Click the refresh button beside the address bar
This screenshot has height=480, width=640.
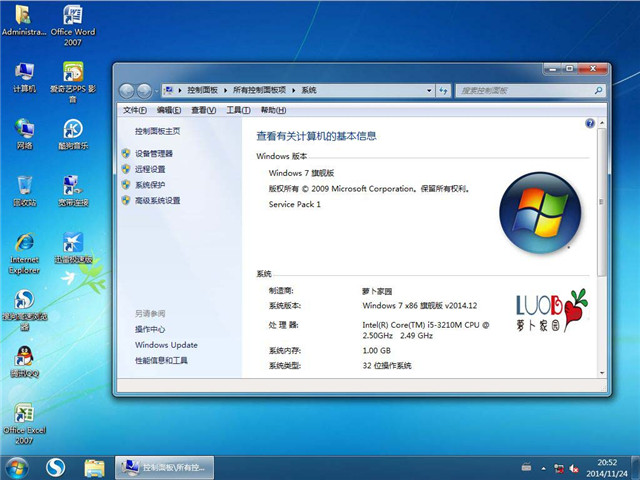[x=443, y=91]
